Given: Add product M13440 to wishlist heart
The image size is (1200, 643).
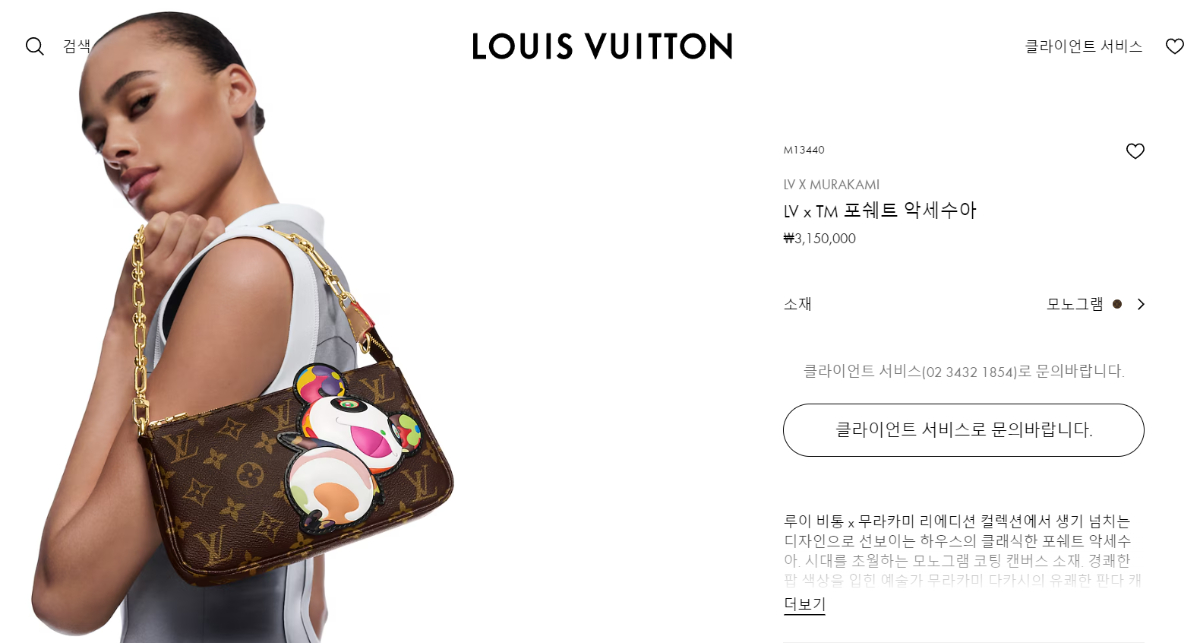Looking at the screenshot, I should [x=1135, y=151].
